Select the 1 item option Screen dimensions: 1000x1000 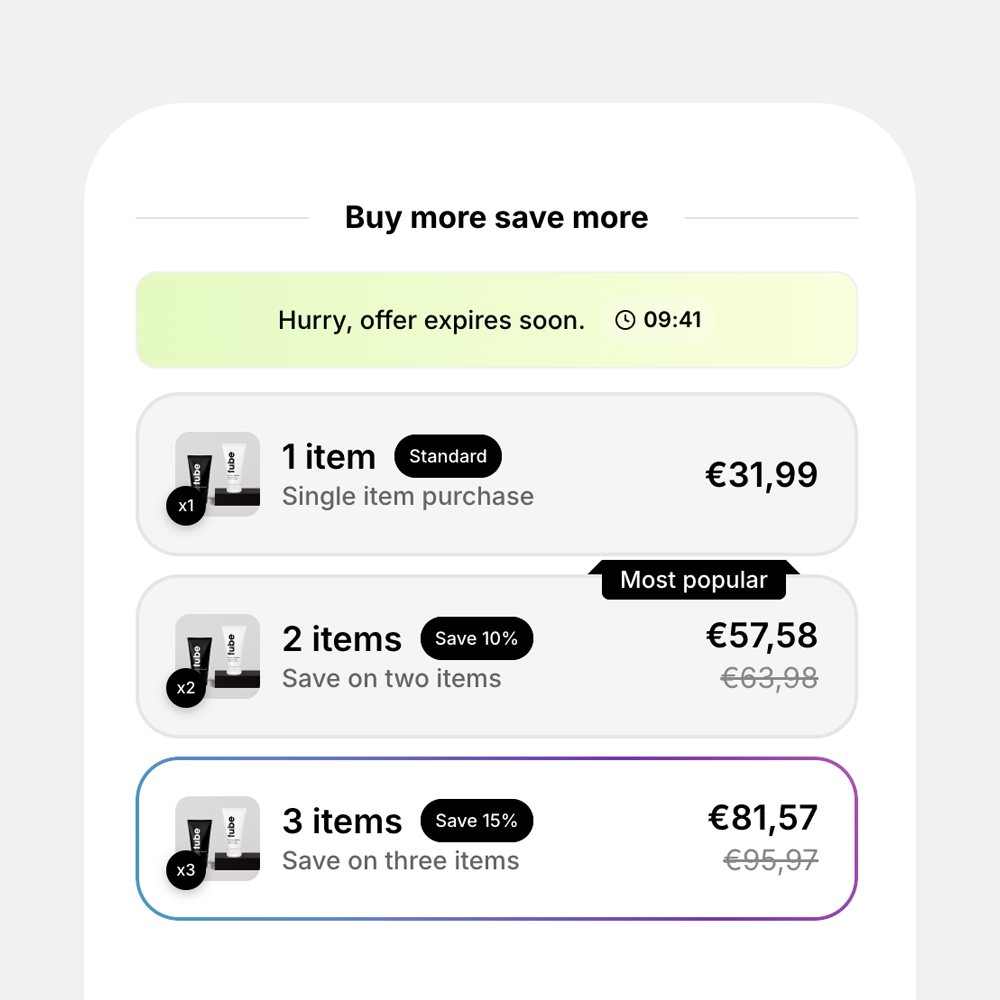point(497,474)
